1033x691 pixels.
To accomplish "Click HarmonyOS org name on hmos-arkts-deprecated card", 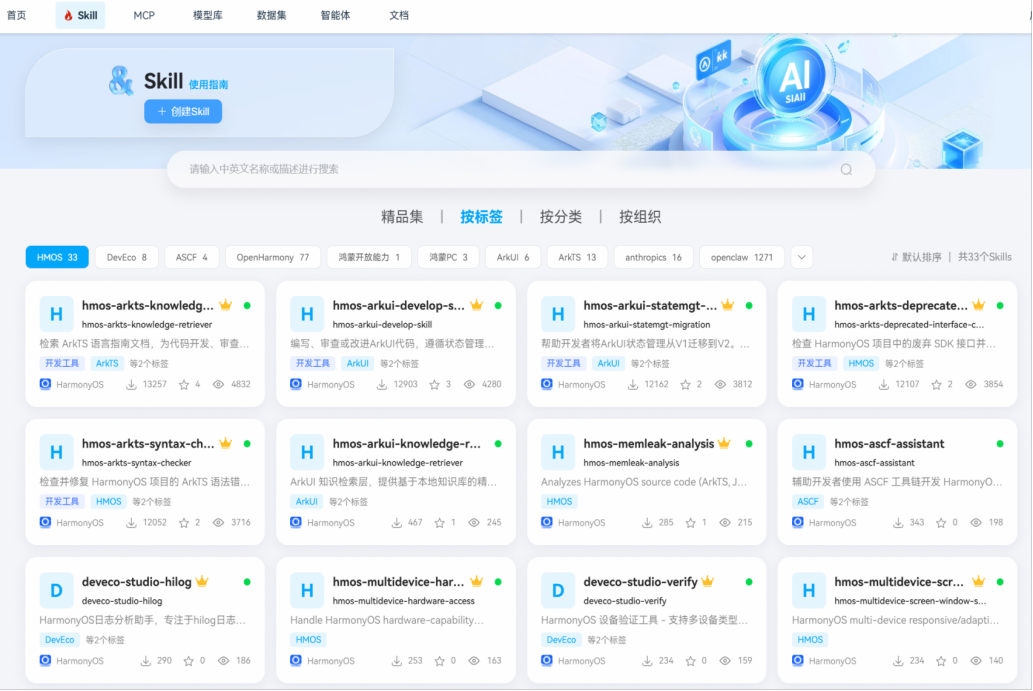I will (x=832, y=385).
